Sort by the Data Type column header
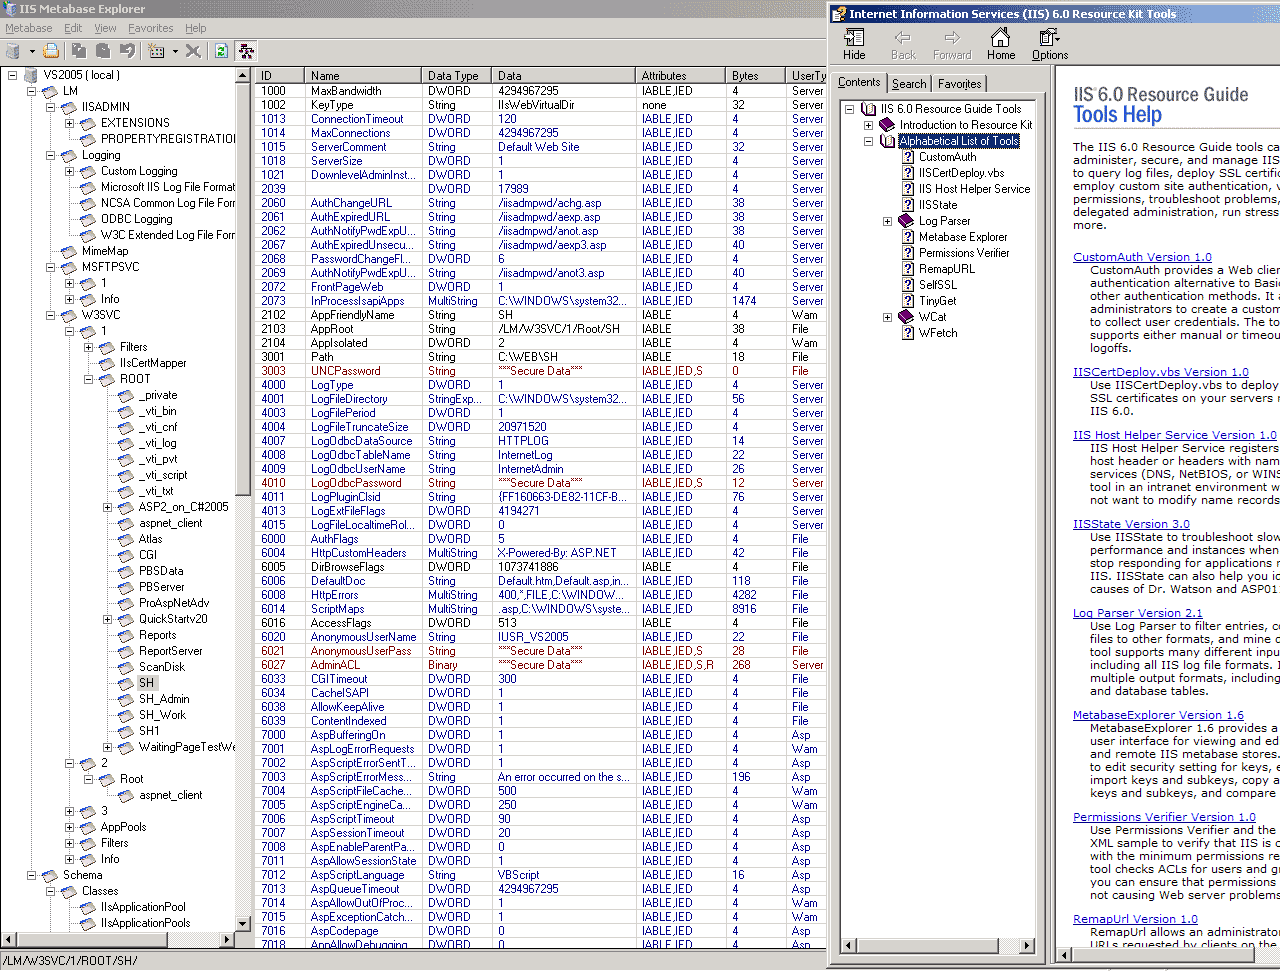The height and width of the screenshot is (971, 1280). [457, 75]
